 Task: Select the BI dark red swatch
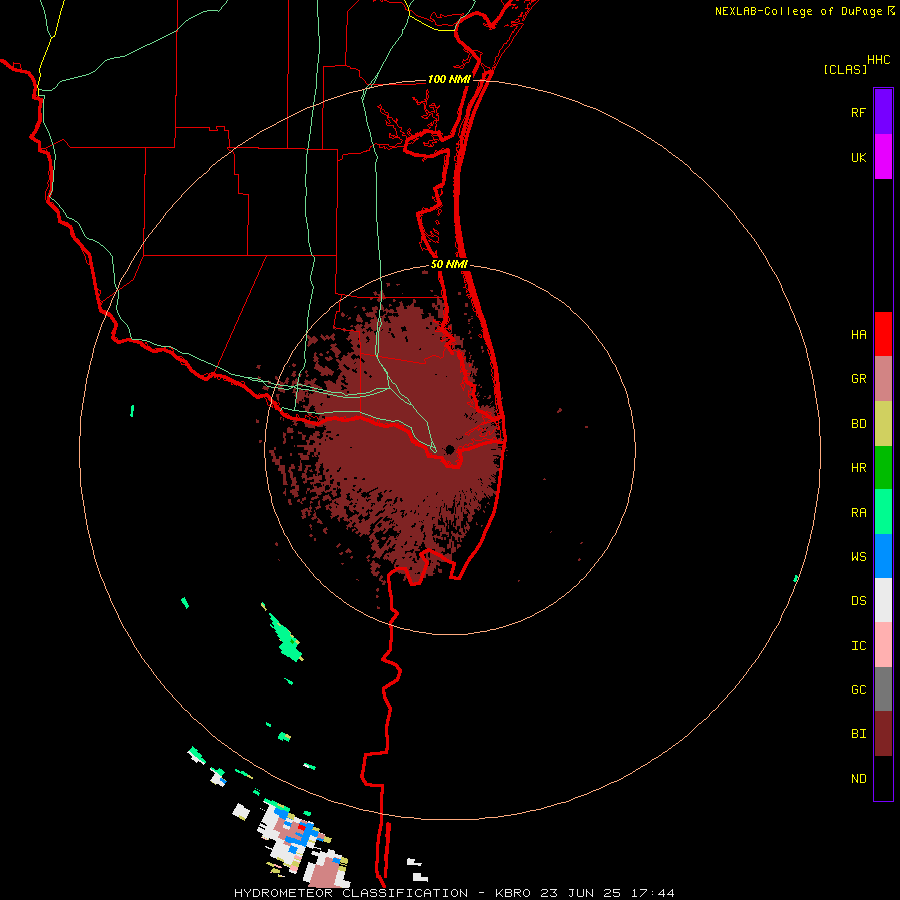[883, 734]
